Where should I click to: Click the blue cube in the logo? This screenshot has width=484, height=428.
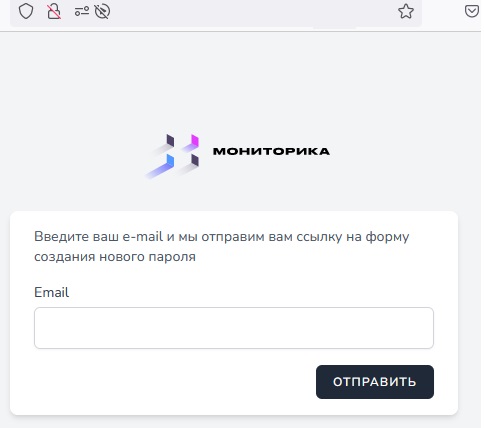[x=170, y=161]
